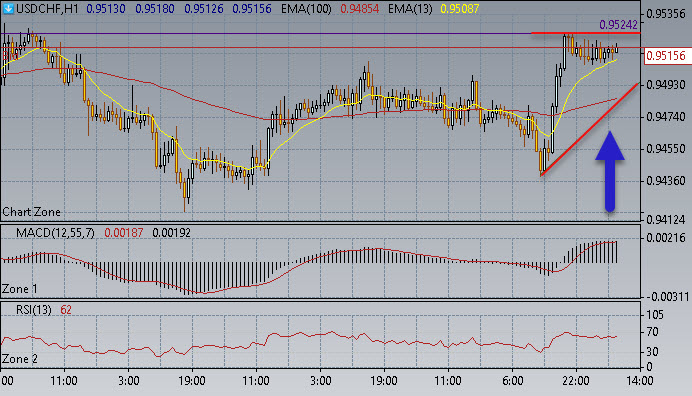Click the EMA(100) value 0.94854
The height and width of the screenshot is (396, 692).
pos(359,9)
